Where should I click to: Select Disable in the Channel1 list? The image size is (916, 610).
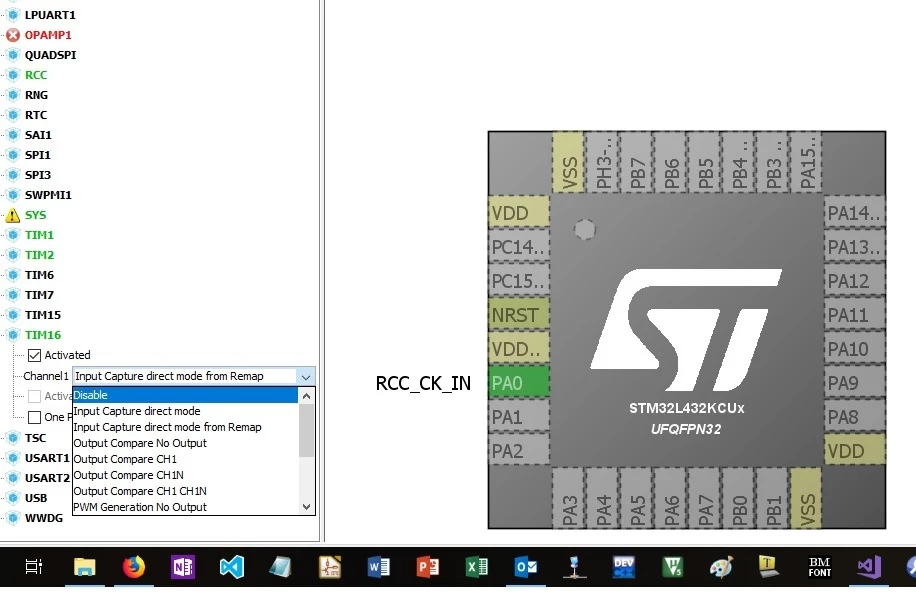click(185, 395)
